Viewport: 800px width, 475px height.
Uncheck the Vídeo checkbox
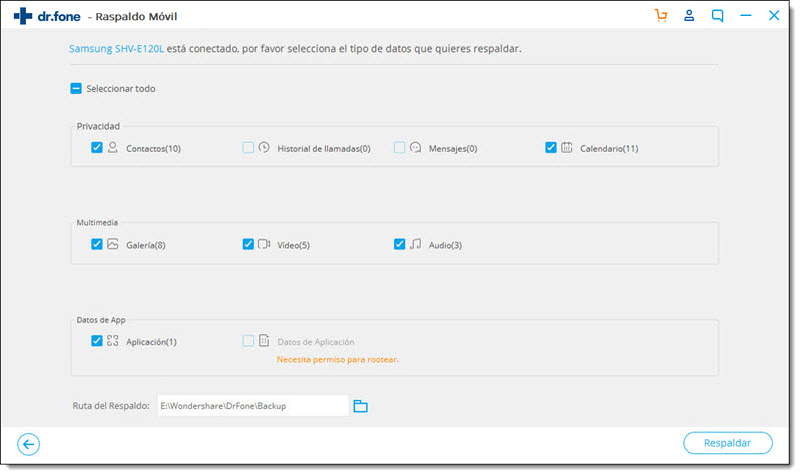pos(248,244)
